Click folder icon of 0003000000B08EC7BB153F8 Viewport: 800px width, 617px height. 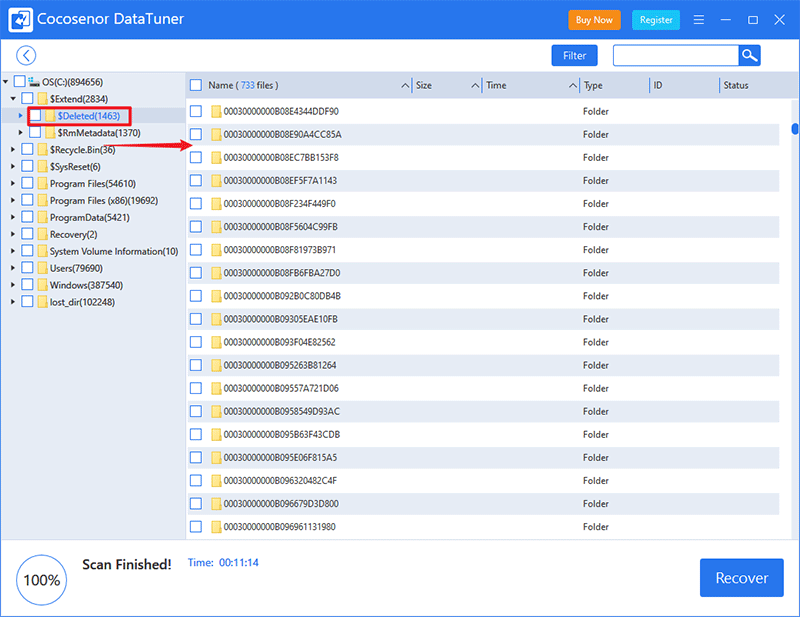[216, 158]
